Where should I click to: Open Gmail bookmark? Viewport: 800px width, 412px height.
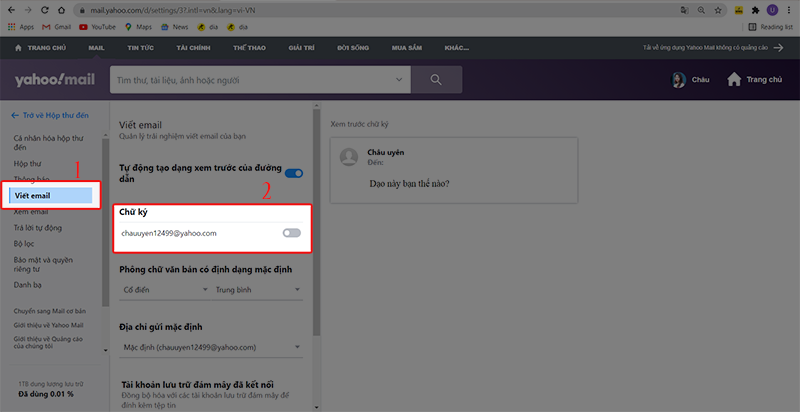pyautogui.click(x=57, y=27)
